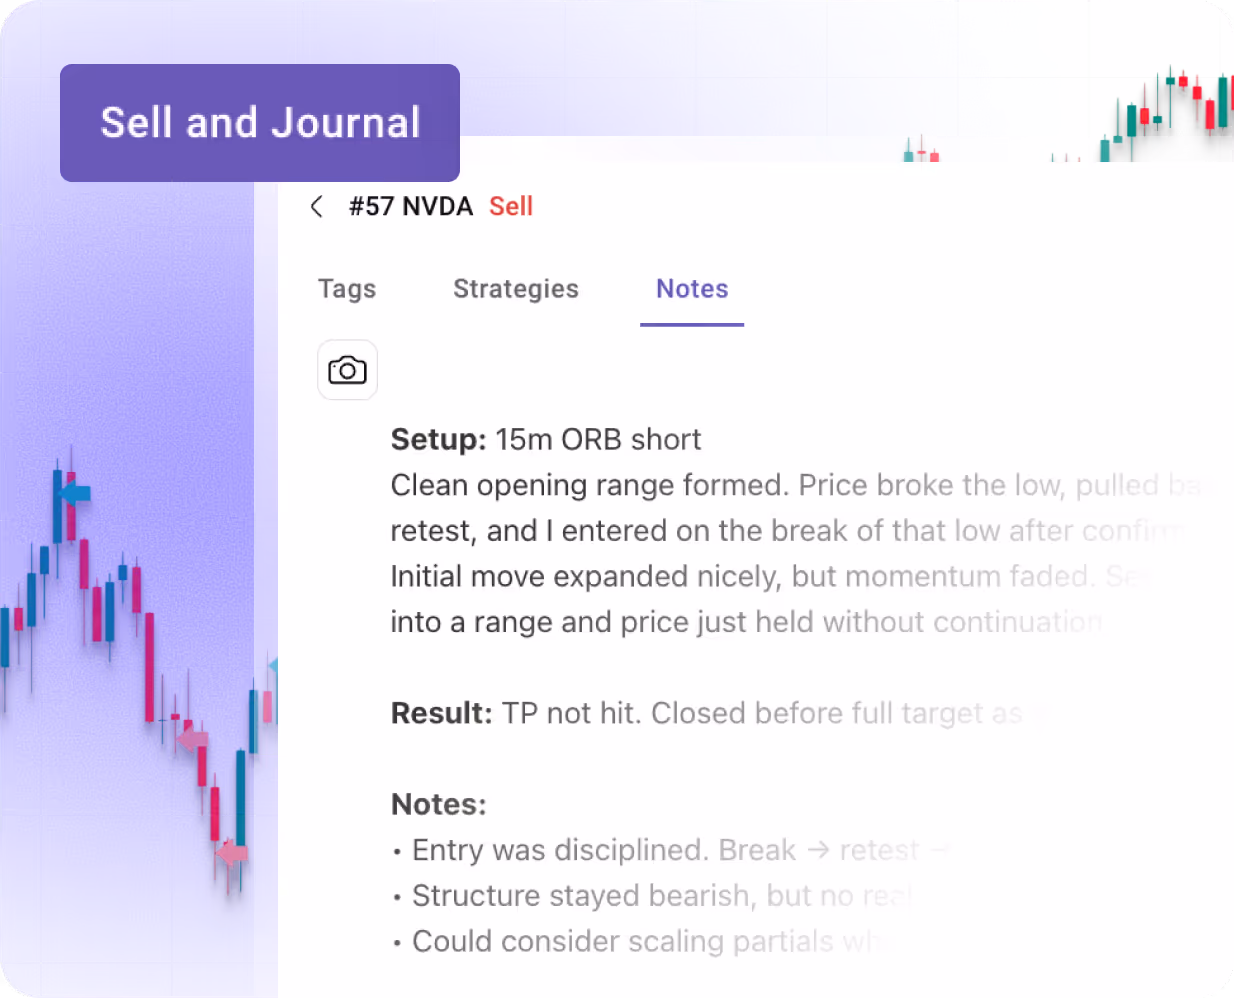The image size is (1234, 998).
Task: Select the Notes tab
Action: [691, 289]
